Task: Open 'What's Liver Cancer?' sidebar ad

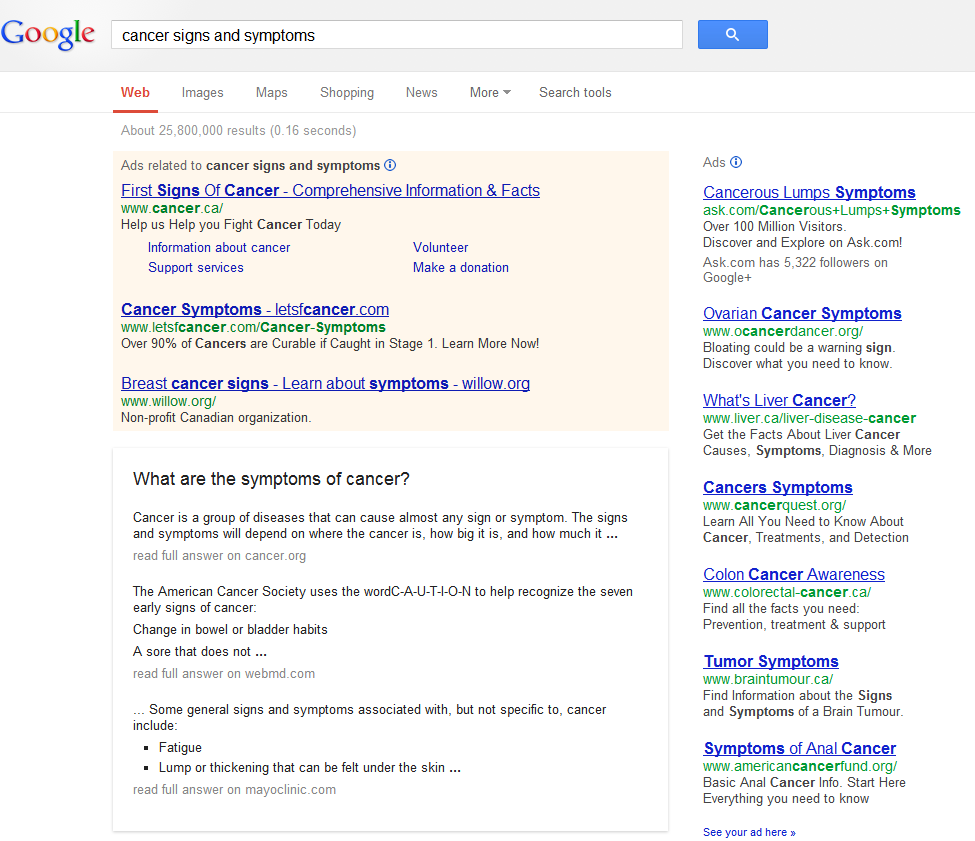Action: click(x=779, y=400)
